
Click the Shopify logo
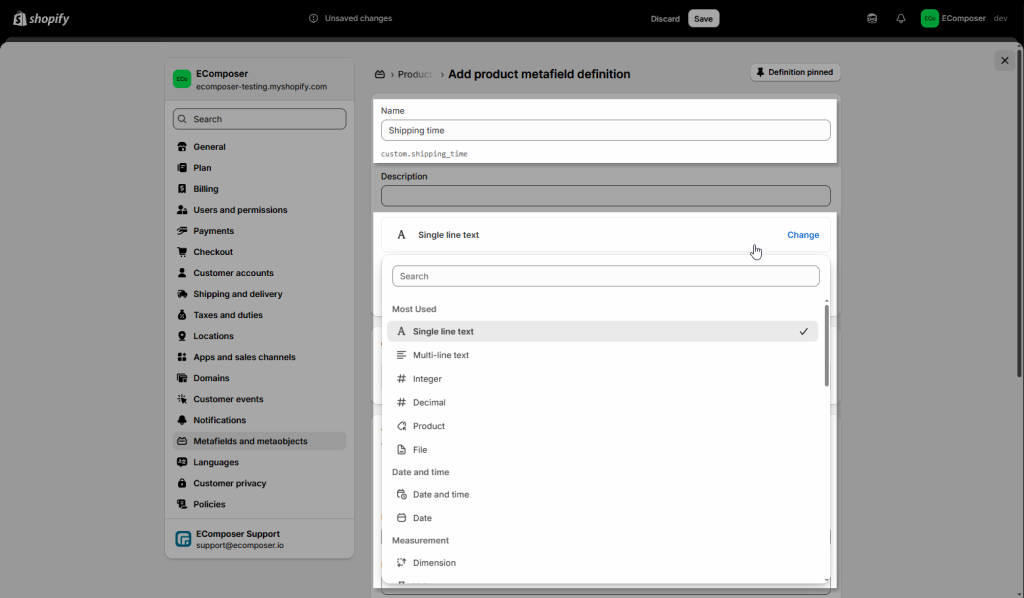click(41, 18)
